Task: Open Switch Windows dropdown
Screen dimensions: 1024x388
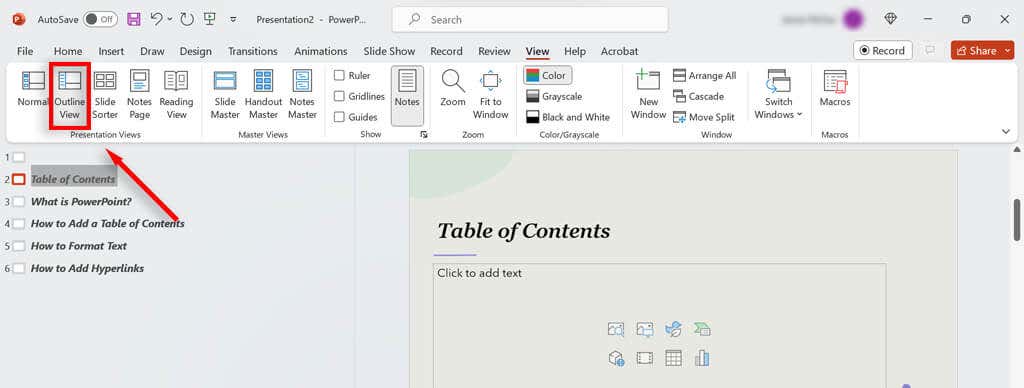Action: [778, 95]
